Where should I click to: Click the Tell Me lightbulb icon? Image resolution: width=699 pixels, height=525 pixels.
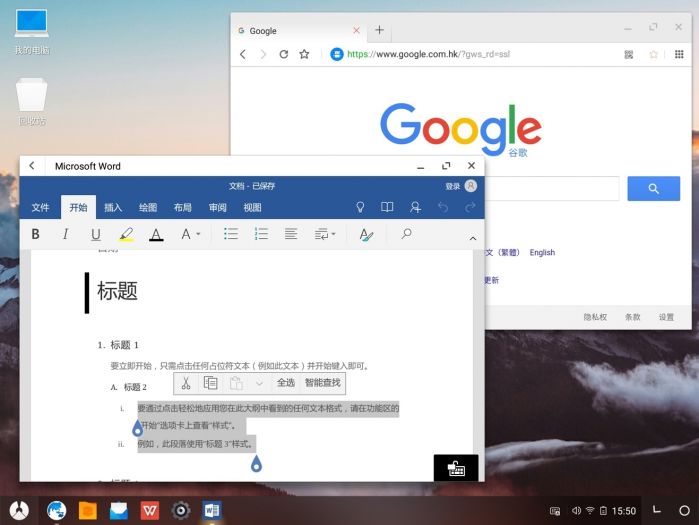coord(360,207)
